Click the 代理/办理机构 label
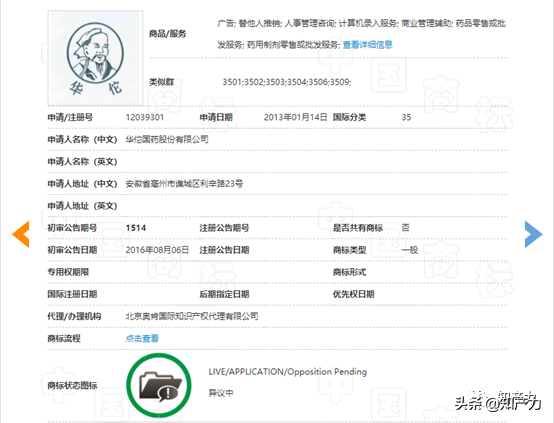The image size is (554, 423). [x=74, y=316]
